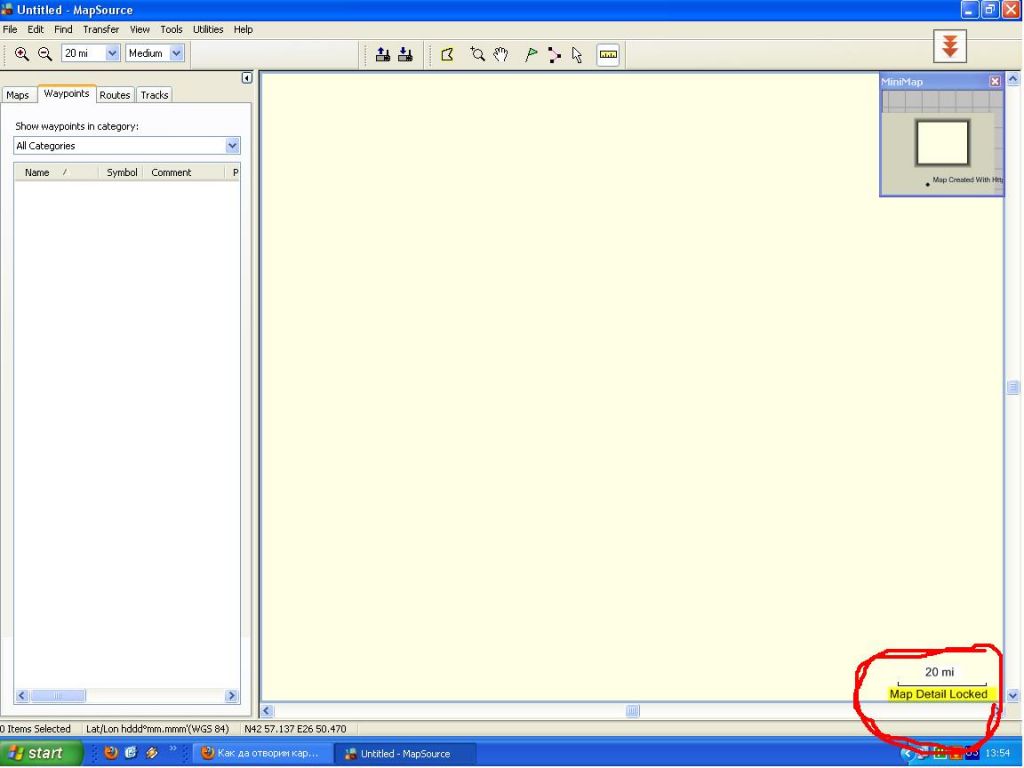
Task: Open the Help menu
Action: pyautogui.click(x=243, y=29)
